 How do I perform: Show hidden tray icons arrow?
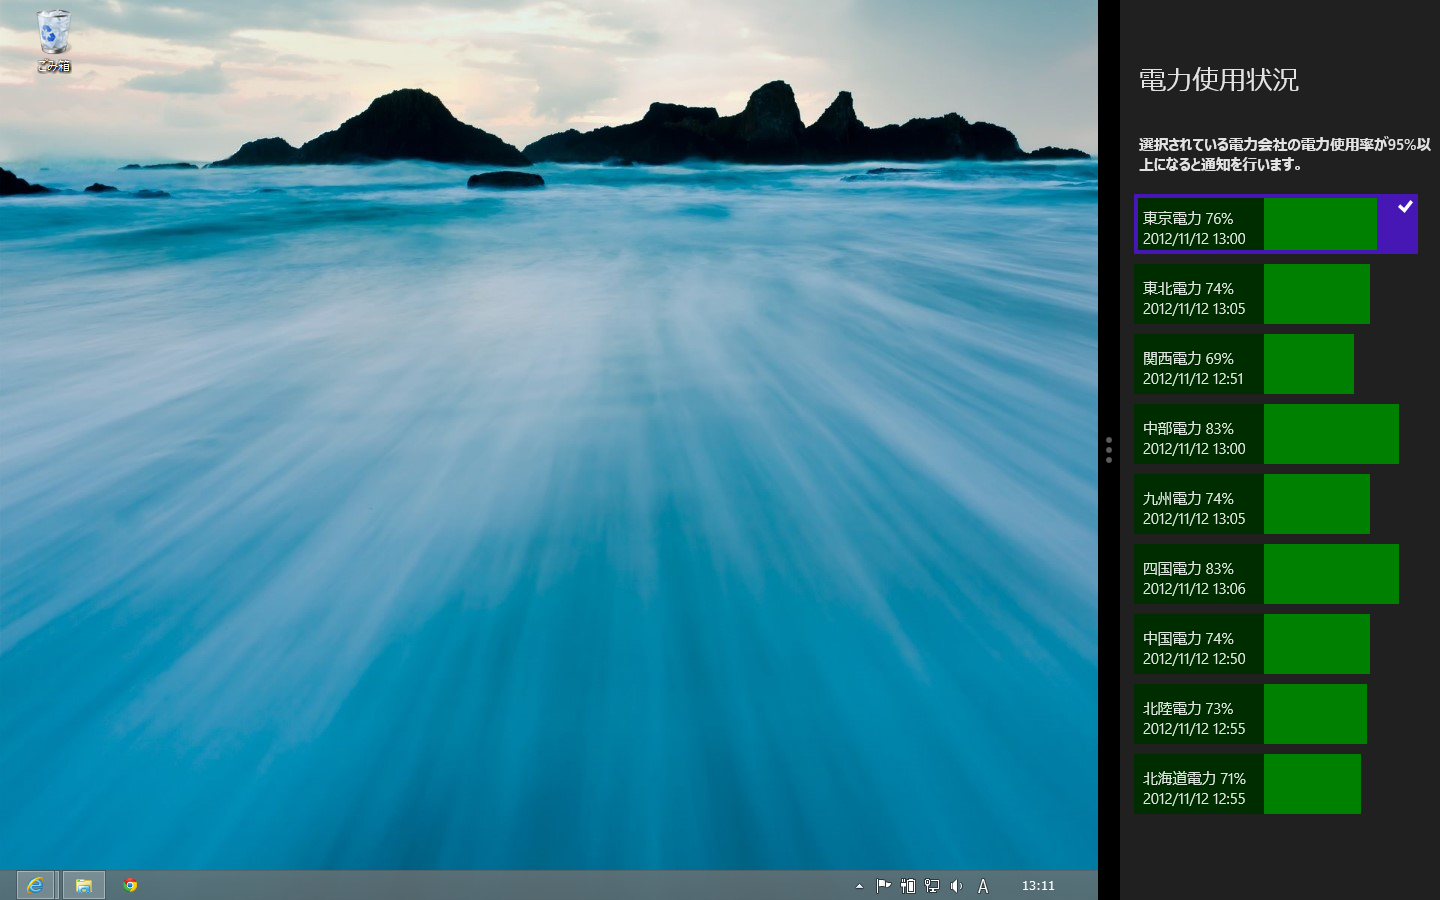coord(859,886)
